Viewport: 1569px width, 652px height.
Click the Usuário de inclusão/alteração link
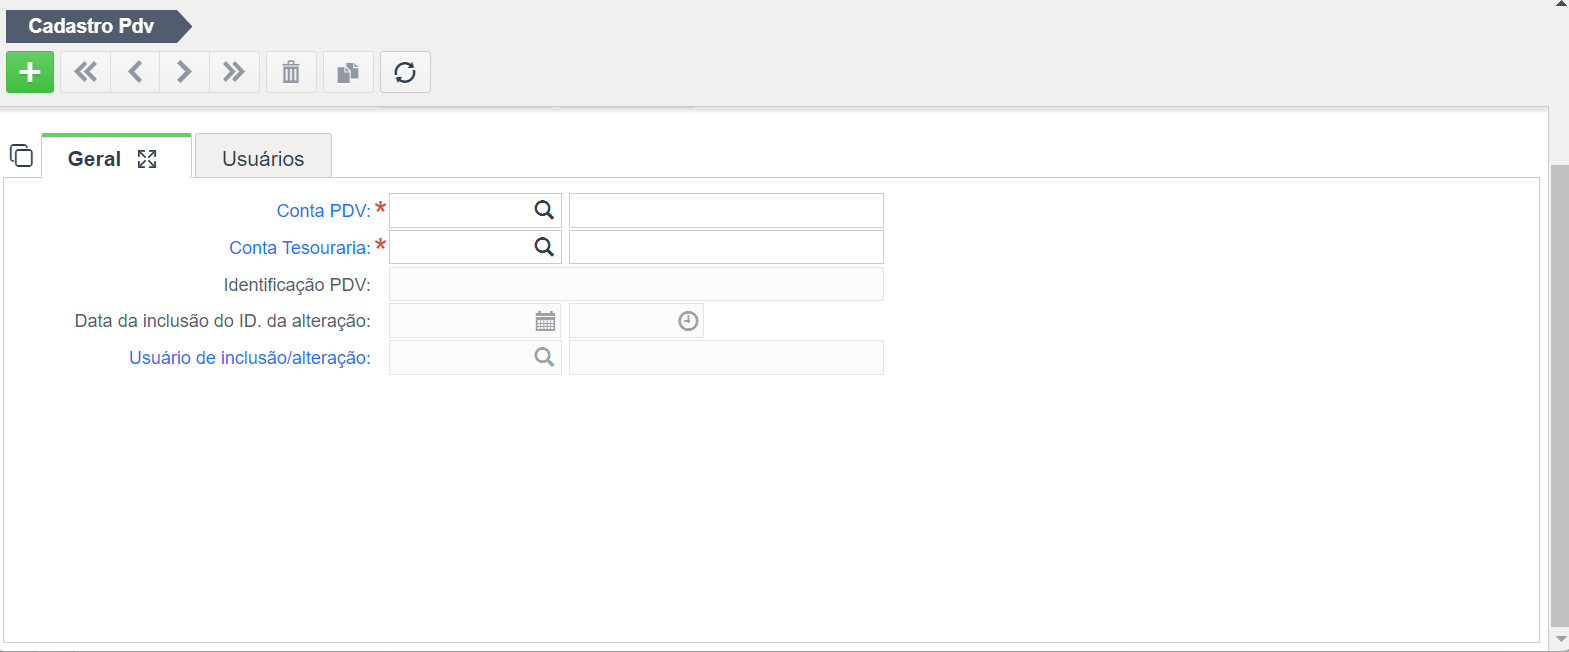click(x=250, y=358)
